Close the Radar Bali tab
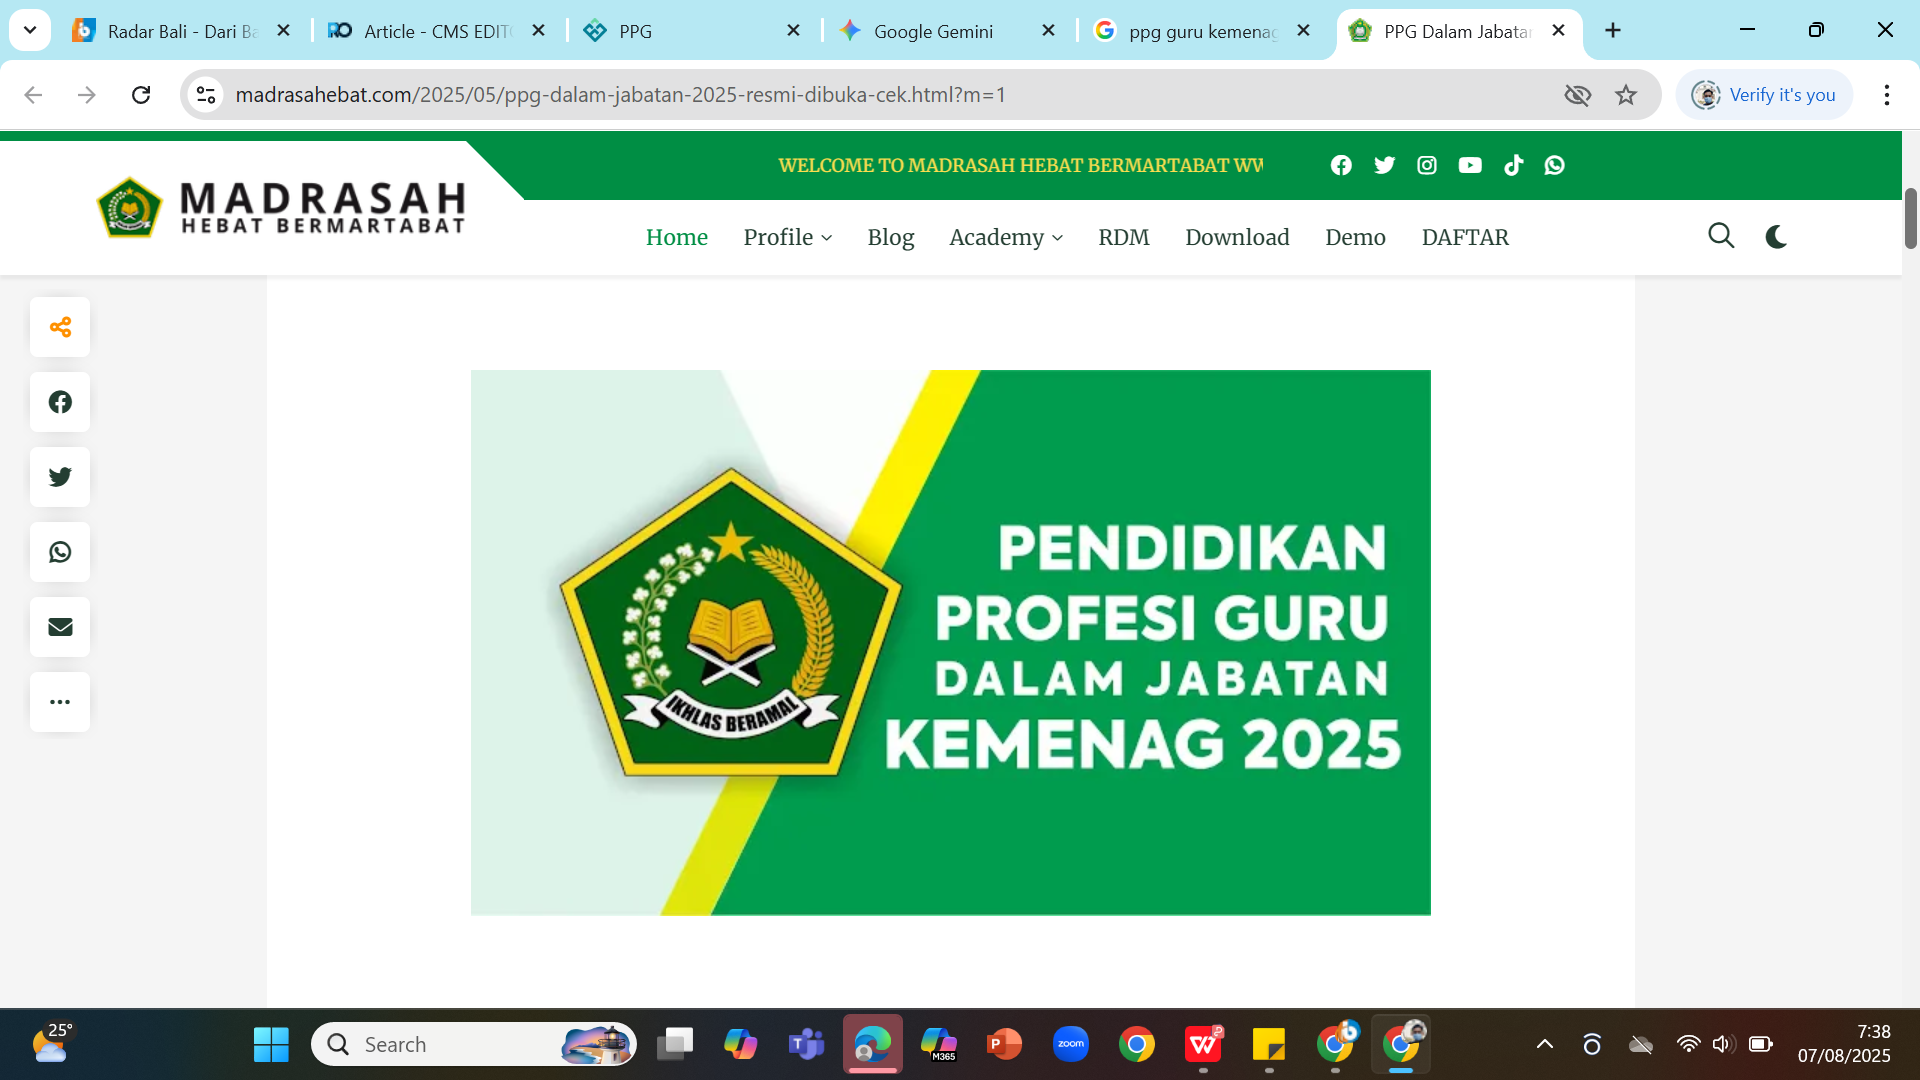The width and height of the screenshot is (1920, 1080). point(284,31)
